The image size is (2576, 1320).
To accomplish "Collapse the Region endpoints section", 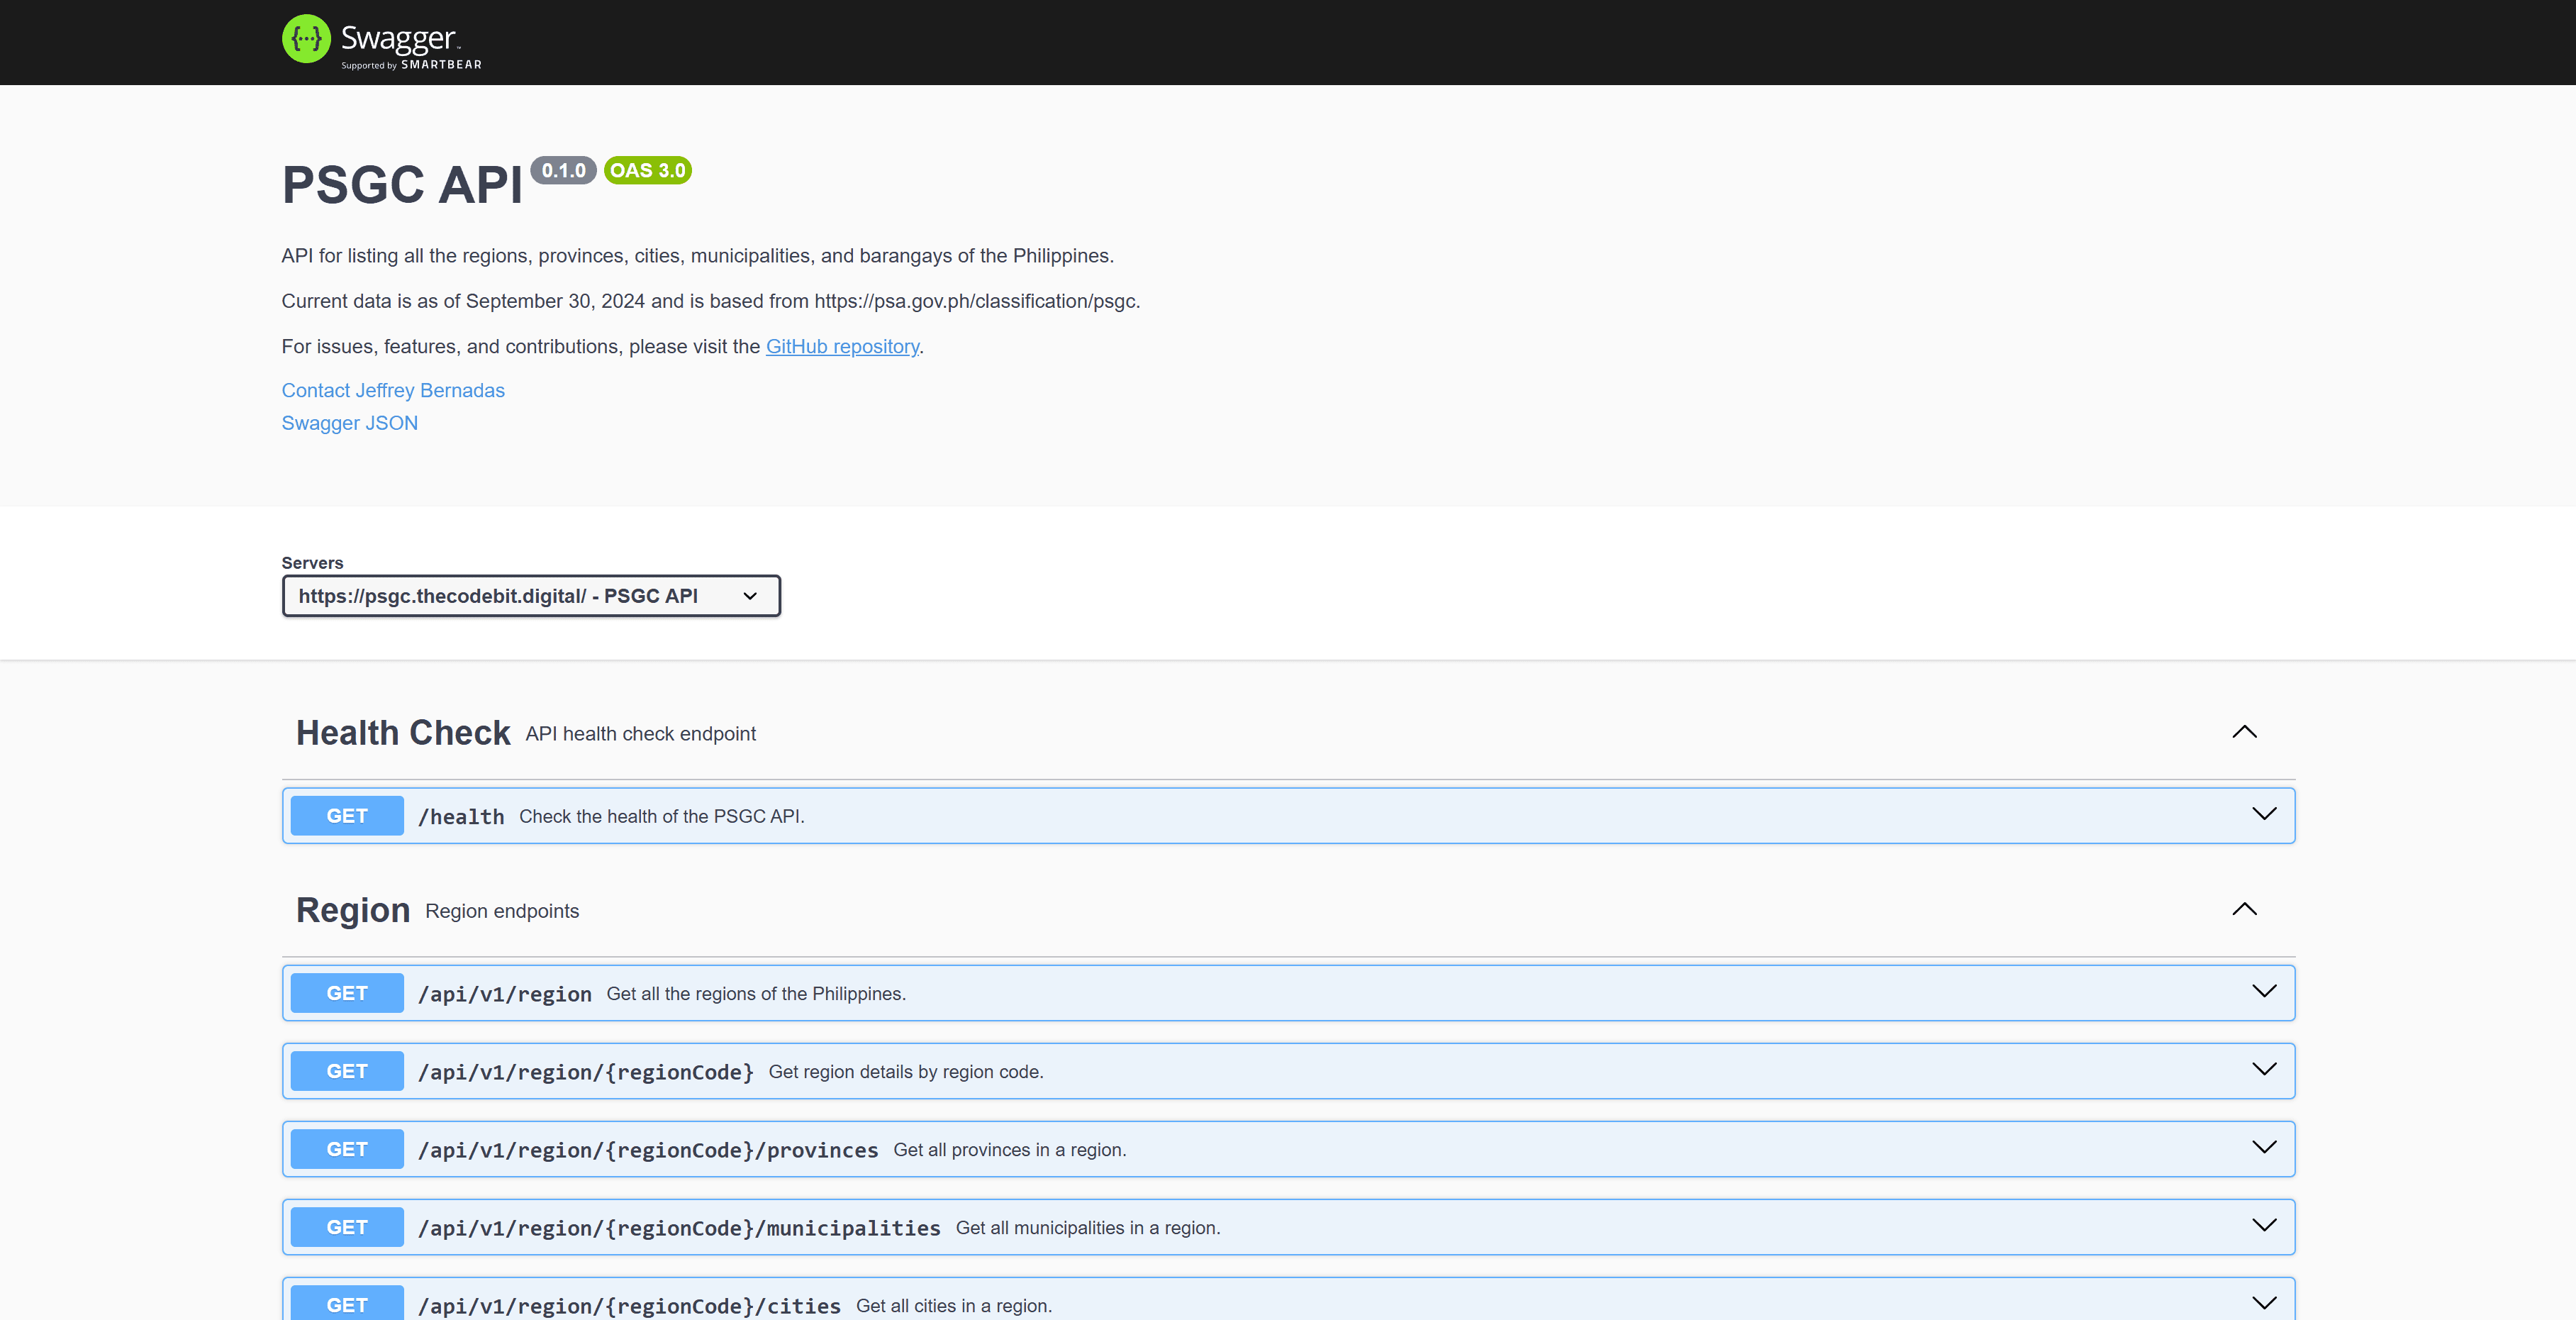I will pos(2245,909).
